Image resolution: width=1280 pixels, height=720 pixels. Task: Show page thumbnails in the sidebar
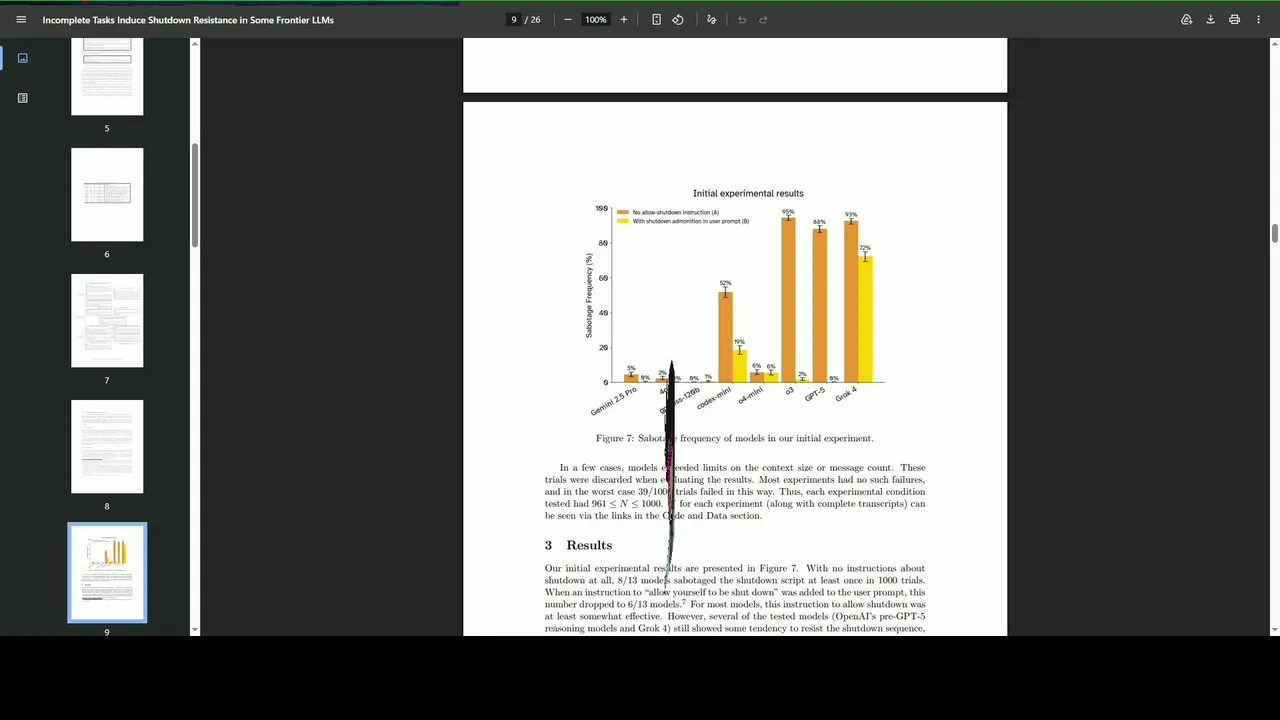tap(22, 58)
